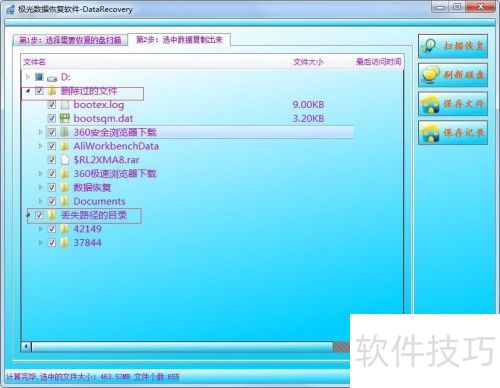
Task: Click the $RL2XMA8.rar file icon
Action: coord(65,160)
